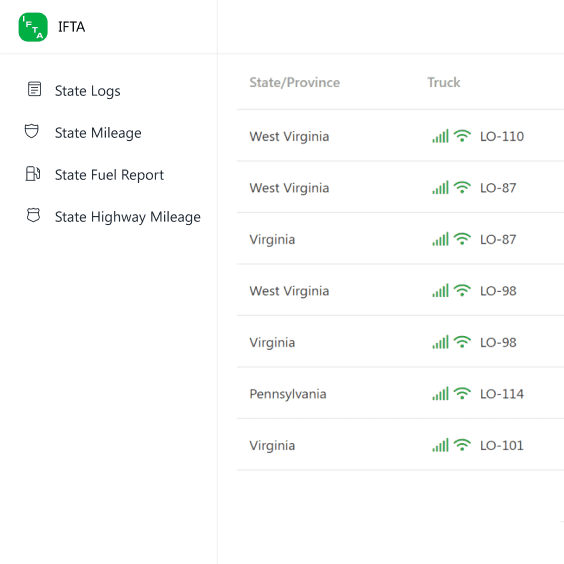Click Wi-Fi icon next to LO-101
The width and height of the screenshot is (564, 564).
[462, 445]
